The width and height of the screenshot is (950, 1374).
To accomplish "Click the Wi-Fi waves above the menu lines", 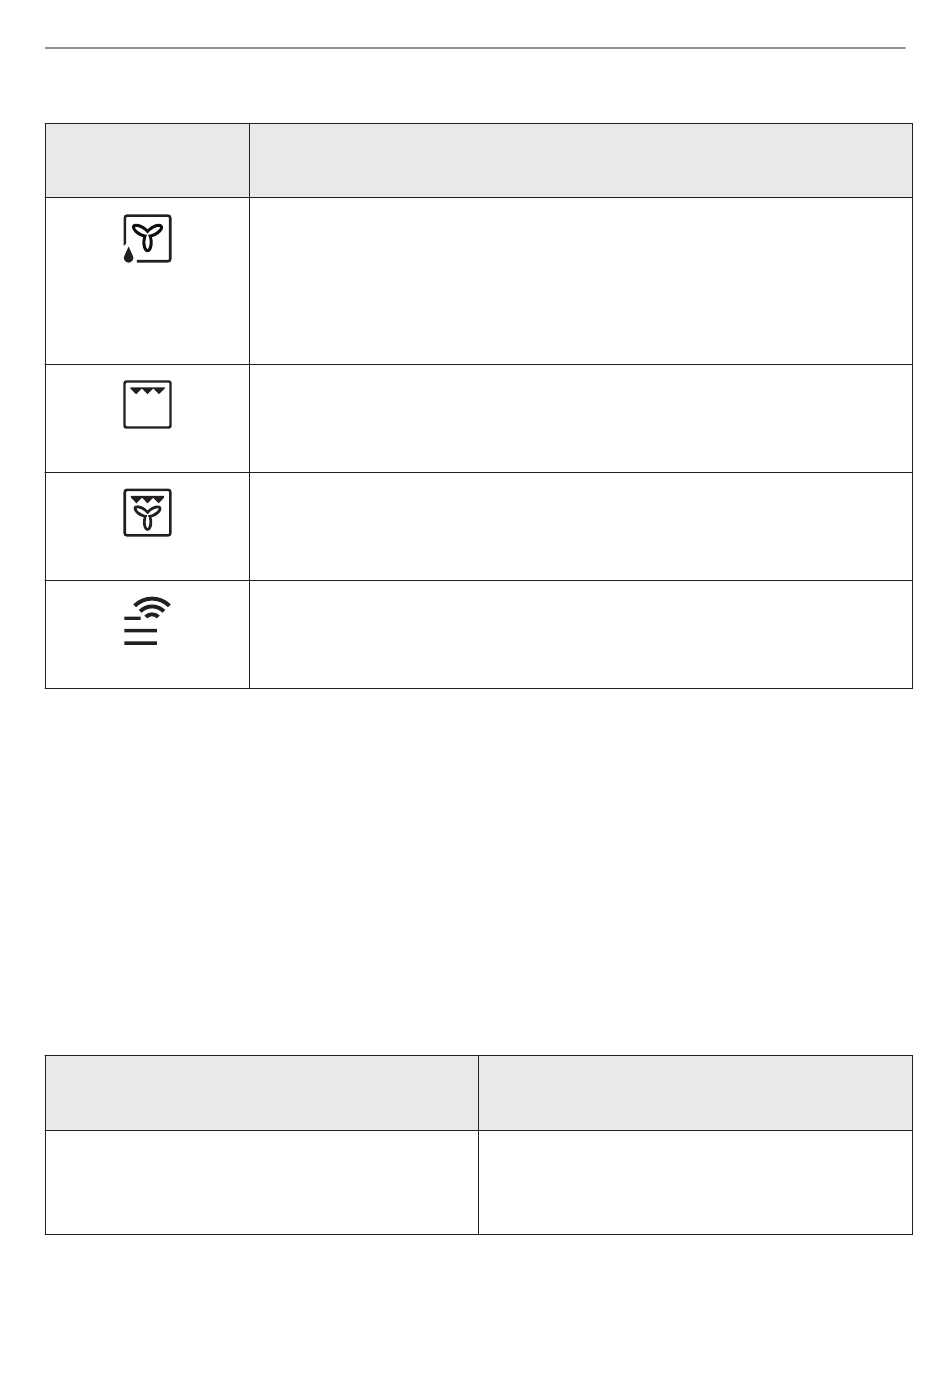I will (158, 607).
